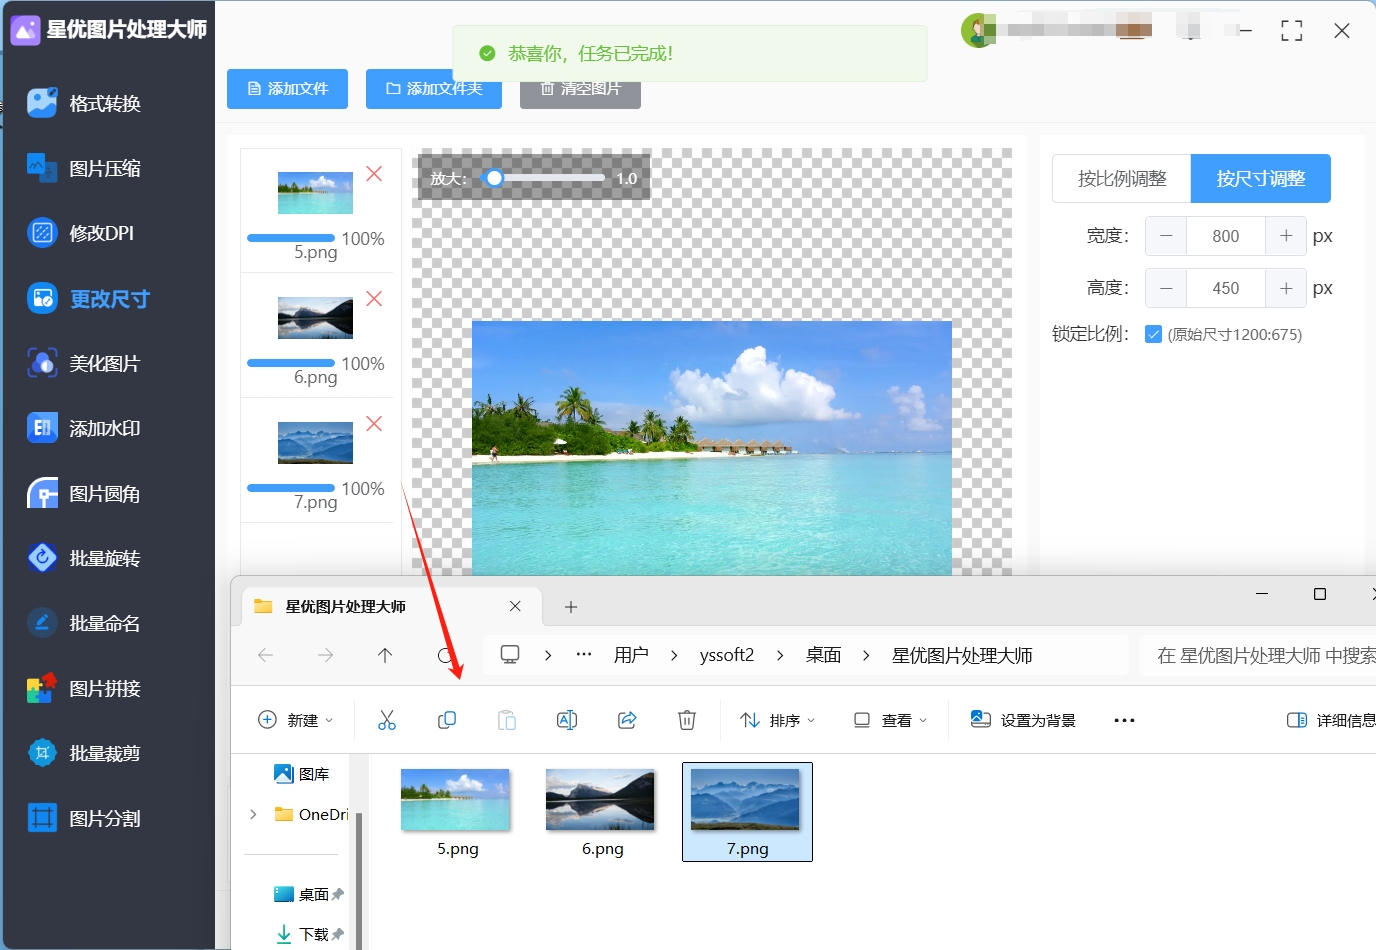The width and height of the screenshot is (1376, 950).
Task: Increase the 宽度 value with plus
Action: pyautogui.click(x=1286, y=236)
